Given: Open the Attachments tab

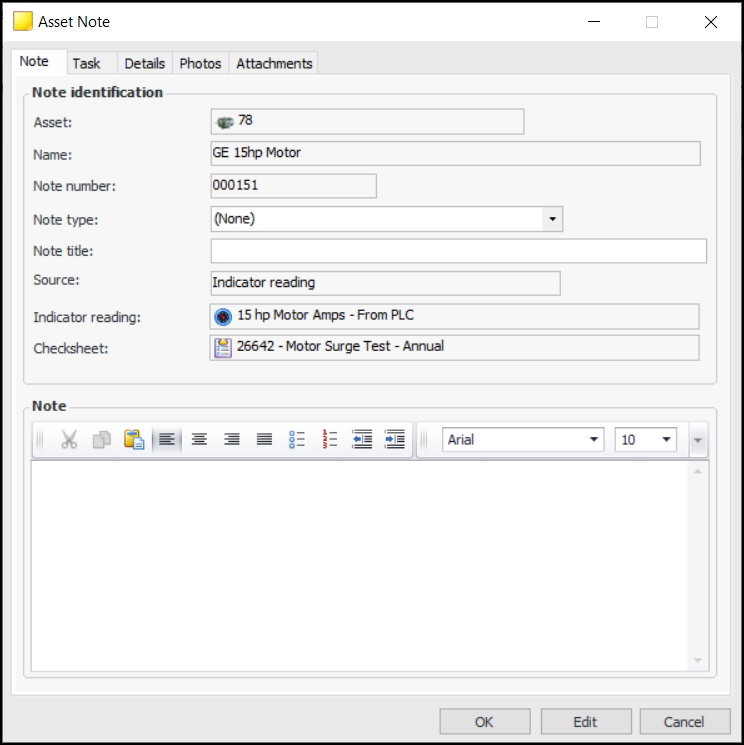Looking at the screenshot, I should (x=274, y=63).
